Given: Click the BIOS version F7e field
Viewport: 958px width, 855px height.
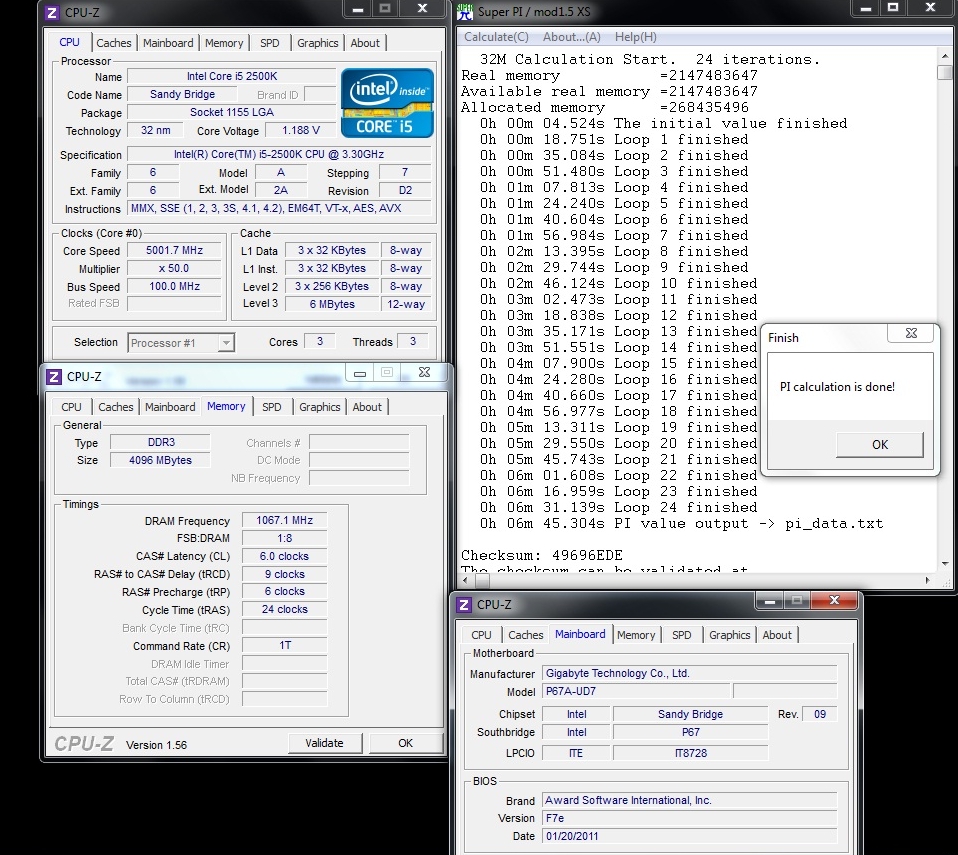Looking at the screenshot, I should coord(690,818).
